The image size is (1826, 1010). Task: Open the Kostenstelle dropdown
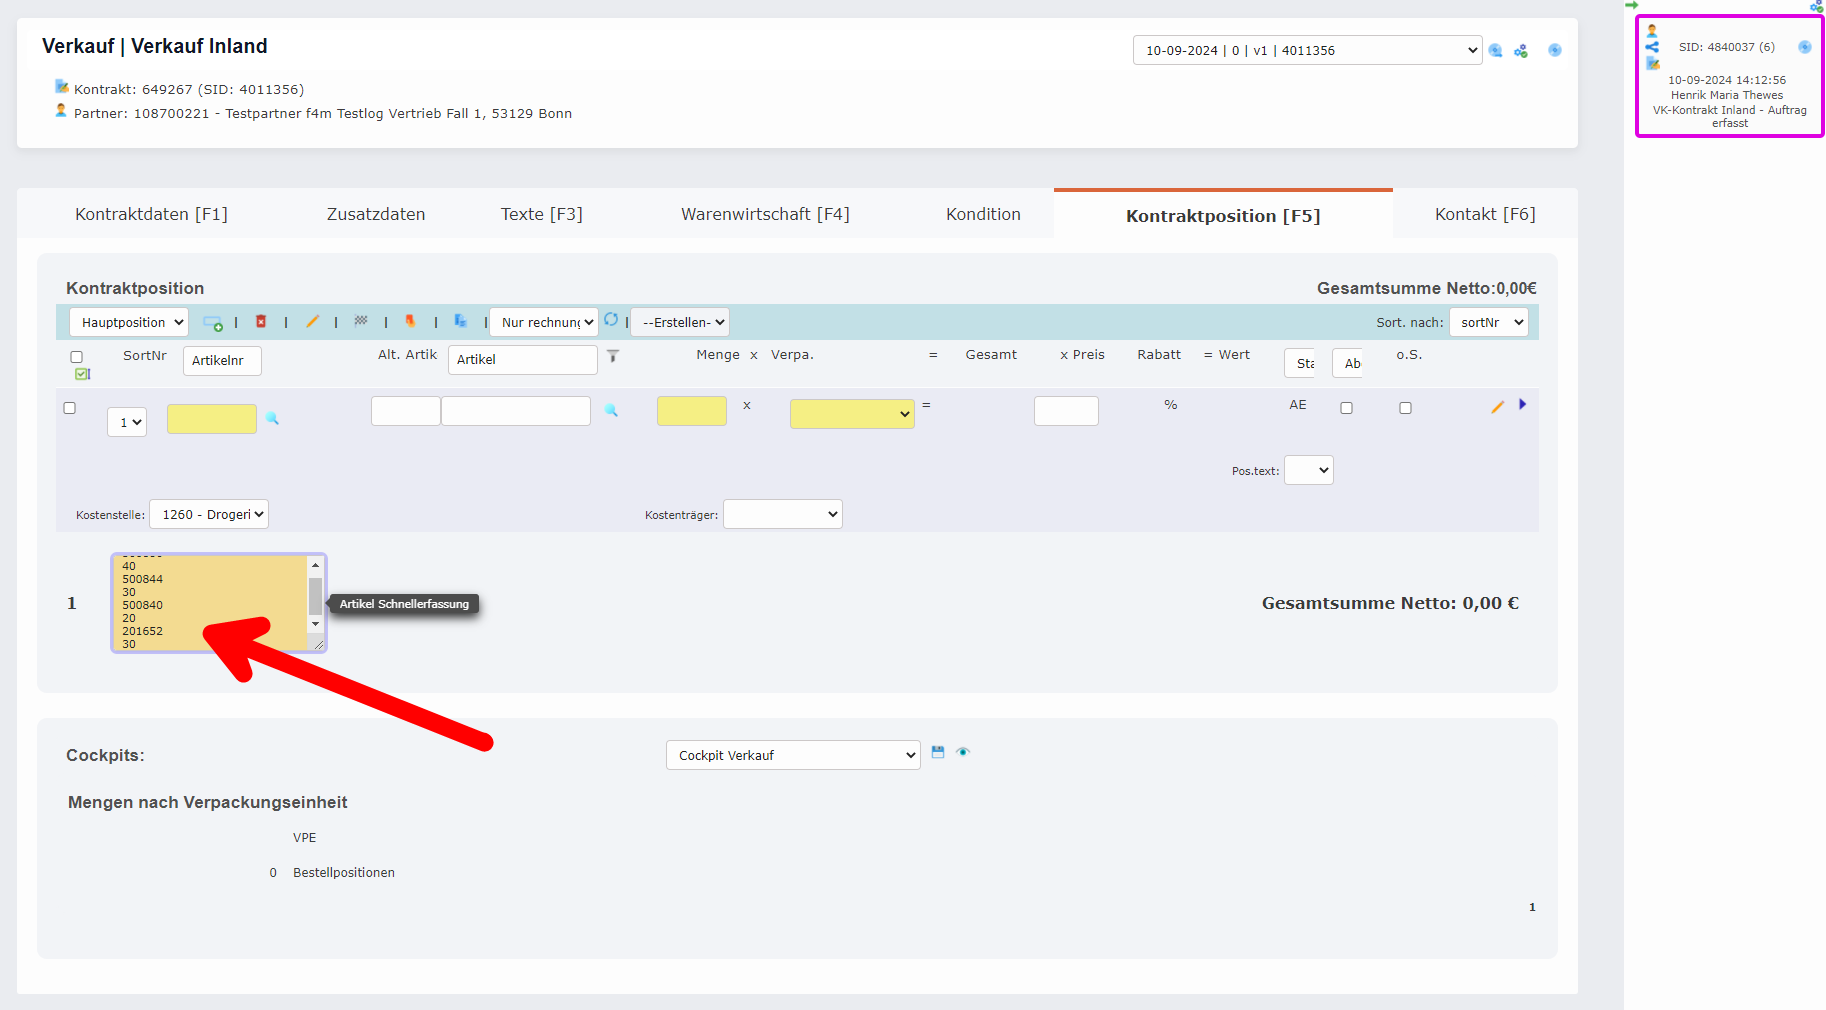209,514
